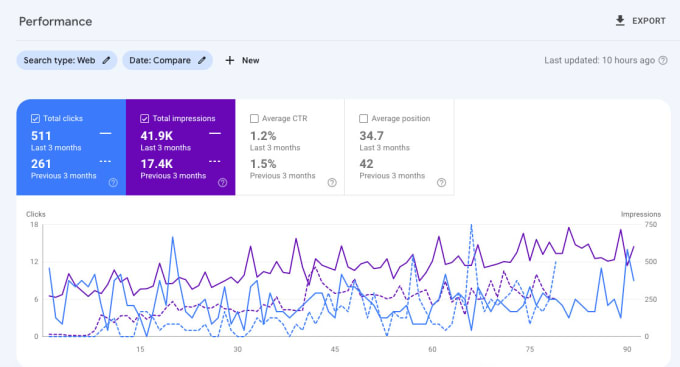Uncheck the Total clicks checkbox
This screenshot has width=680, height=367.
pyautogui.click(x=36, y=118)
